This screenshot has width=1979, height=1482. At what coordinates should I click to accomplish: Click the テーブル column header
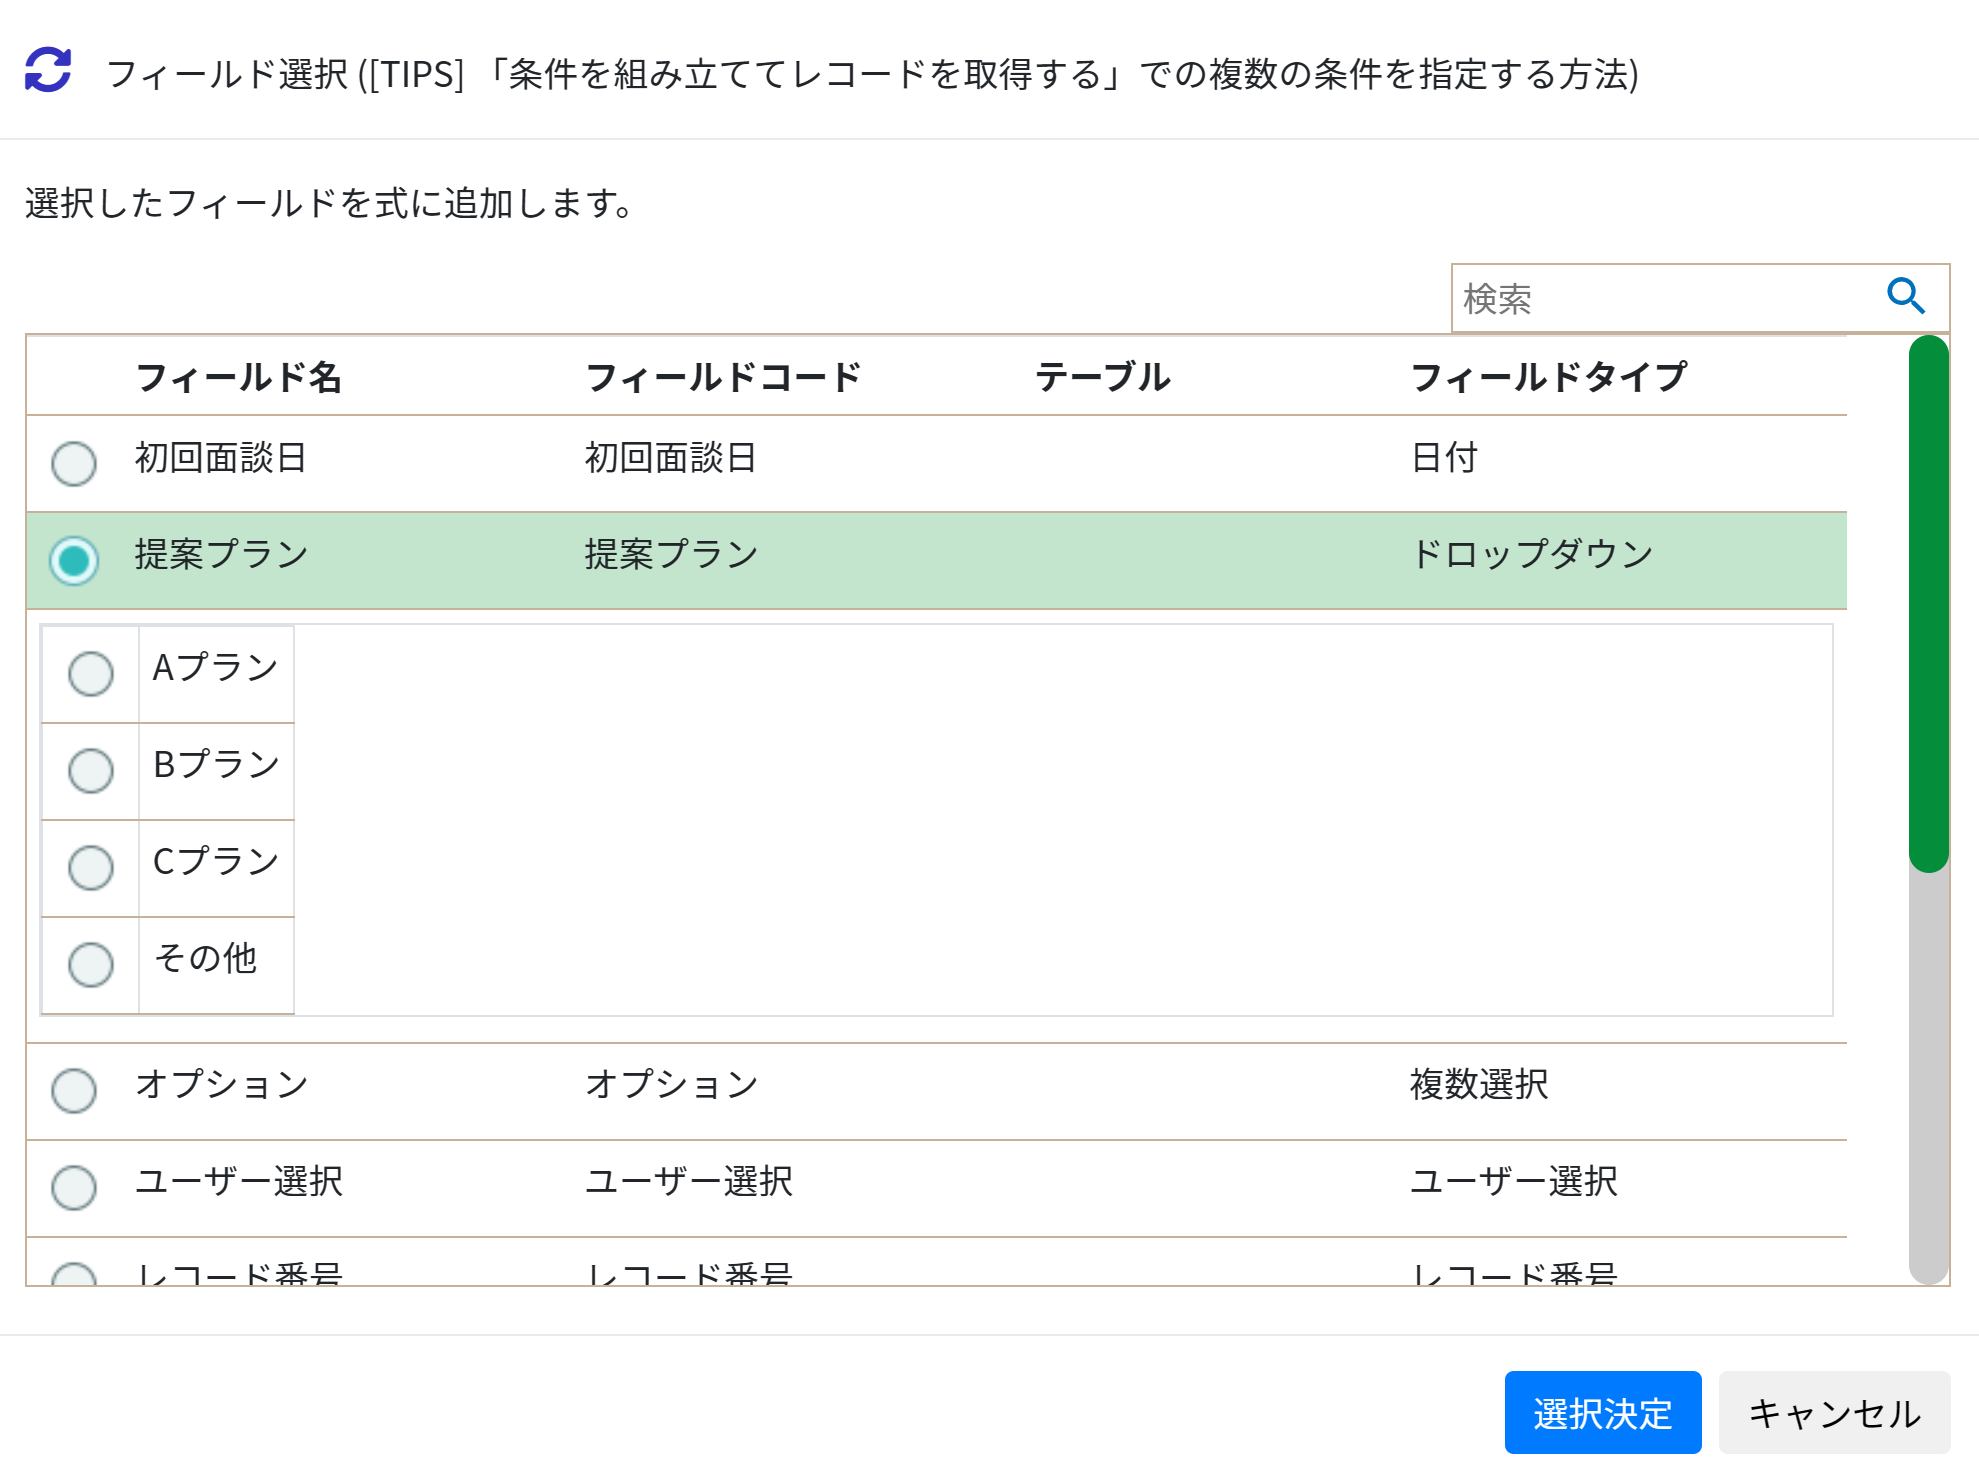(x=1103, y=377)
